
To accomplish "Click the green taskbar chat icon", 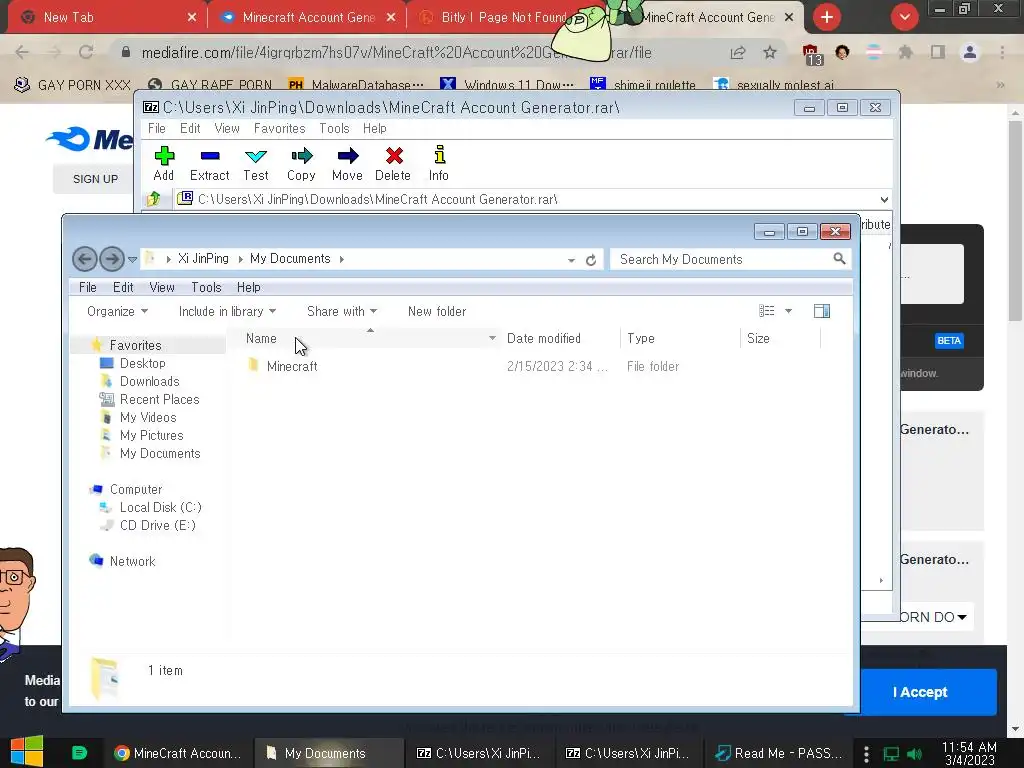I will [80, 753].
